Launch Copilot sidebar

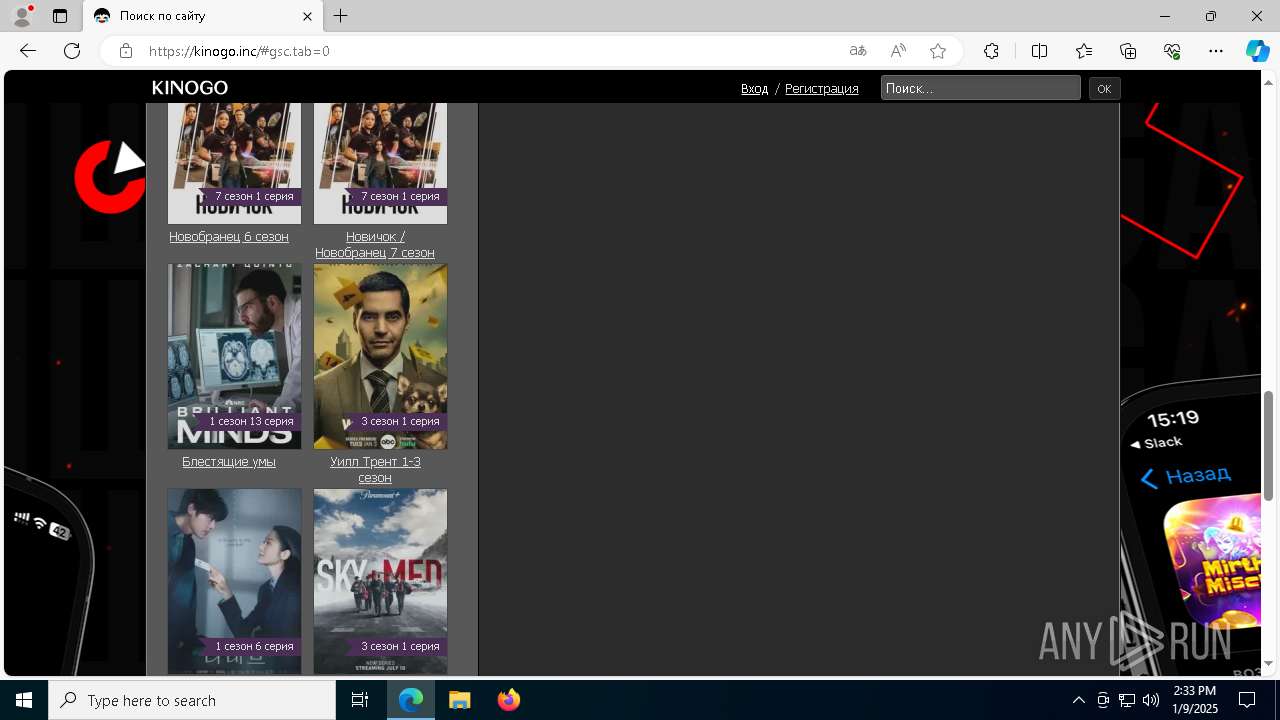(1257, 51)
